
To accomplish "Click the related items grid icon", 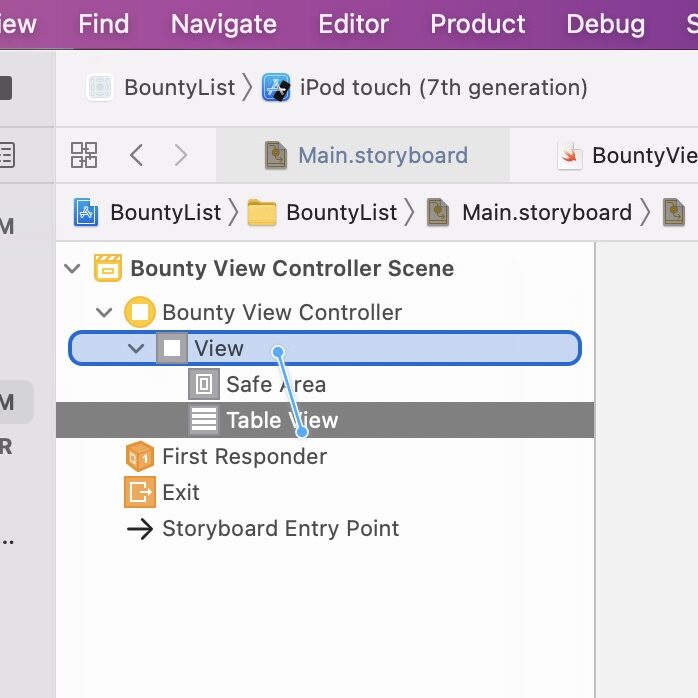I will [x=84, y=155].
